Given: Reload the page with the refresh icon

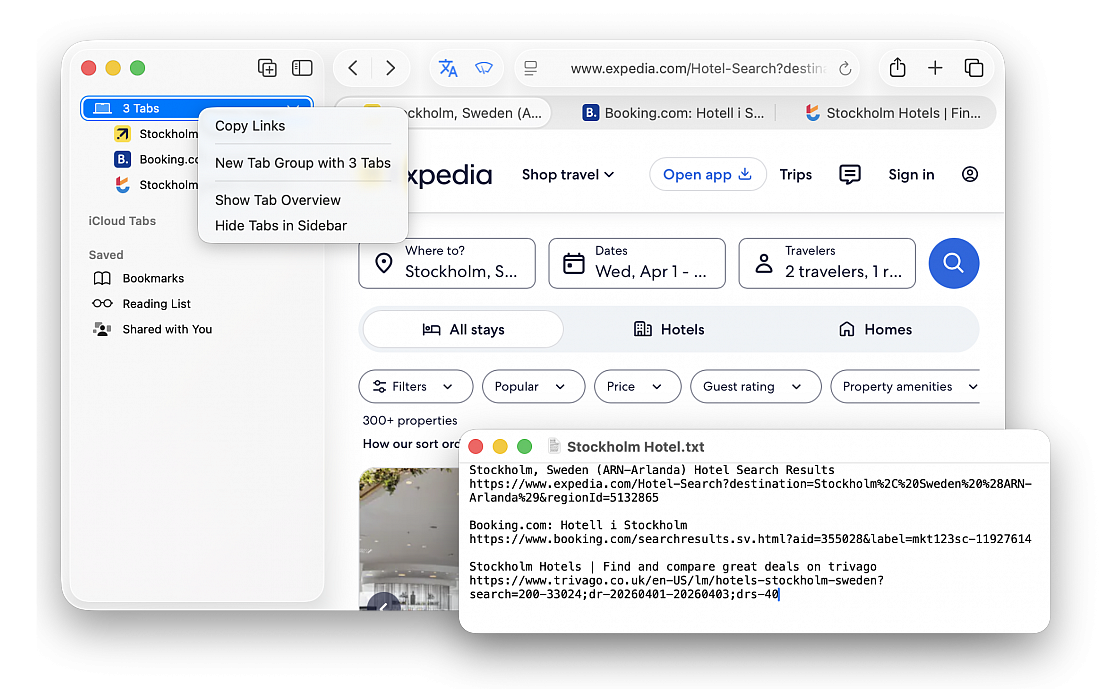Looking at the screenshot, I should click(845, 69).
